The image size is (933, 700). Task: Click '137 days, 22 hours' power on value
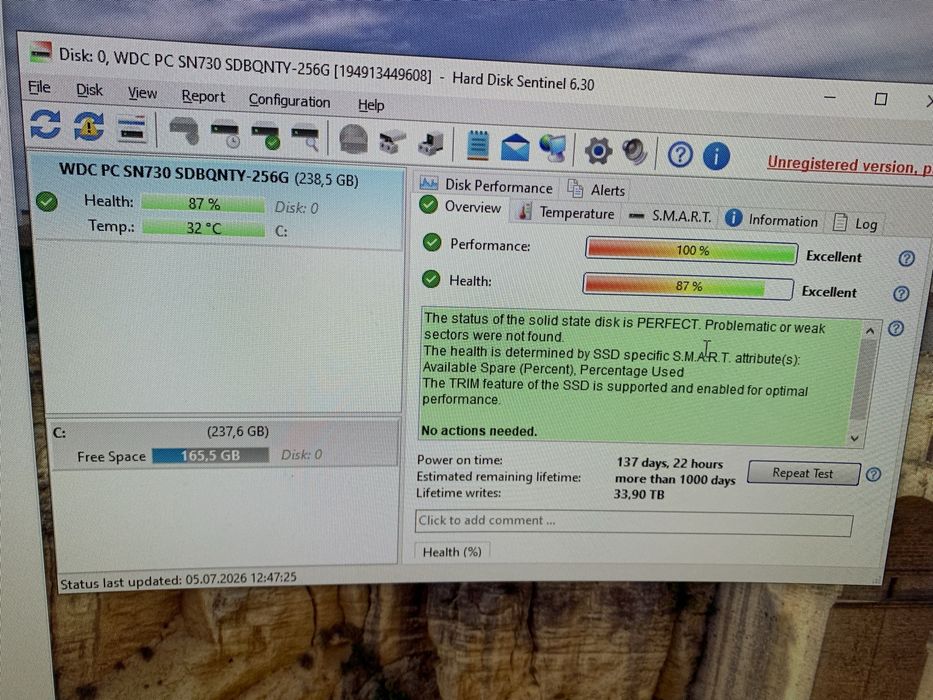(670, 463)
